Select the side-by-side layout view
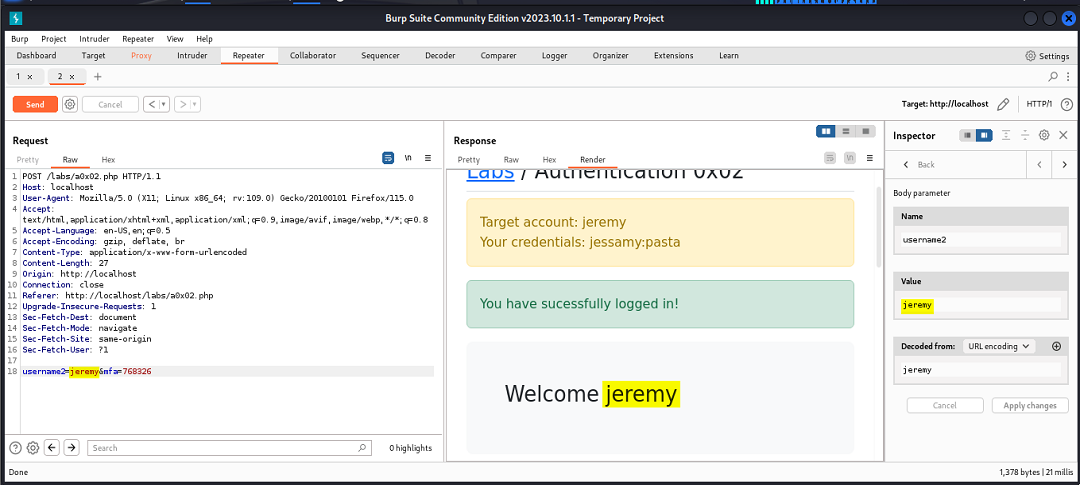 pos(826,131)
